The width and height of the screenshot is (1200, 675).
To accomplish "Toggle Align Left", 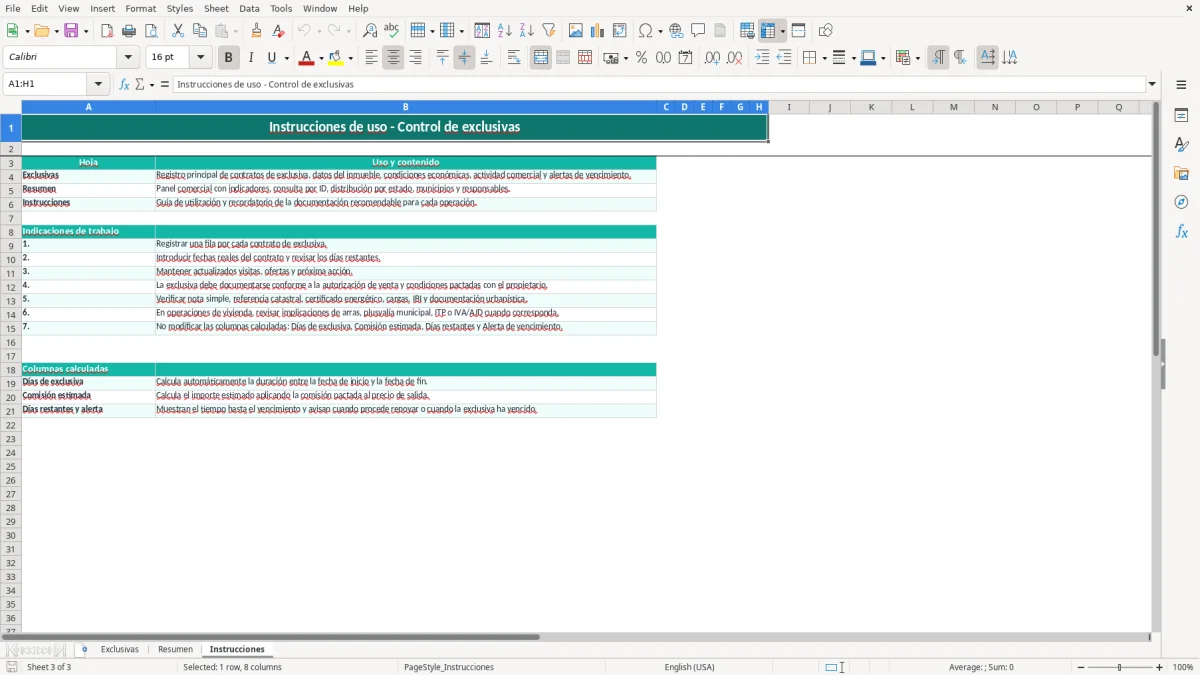I will pyautogui.click(x=372, y=58).
